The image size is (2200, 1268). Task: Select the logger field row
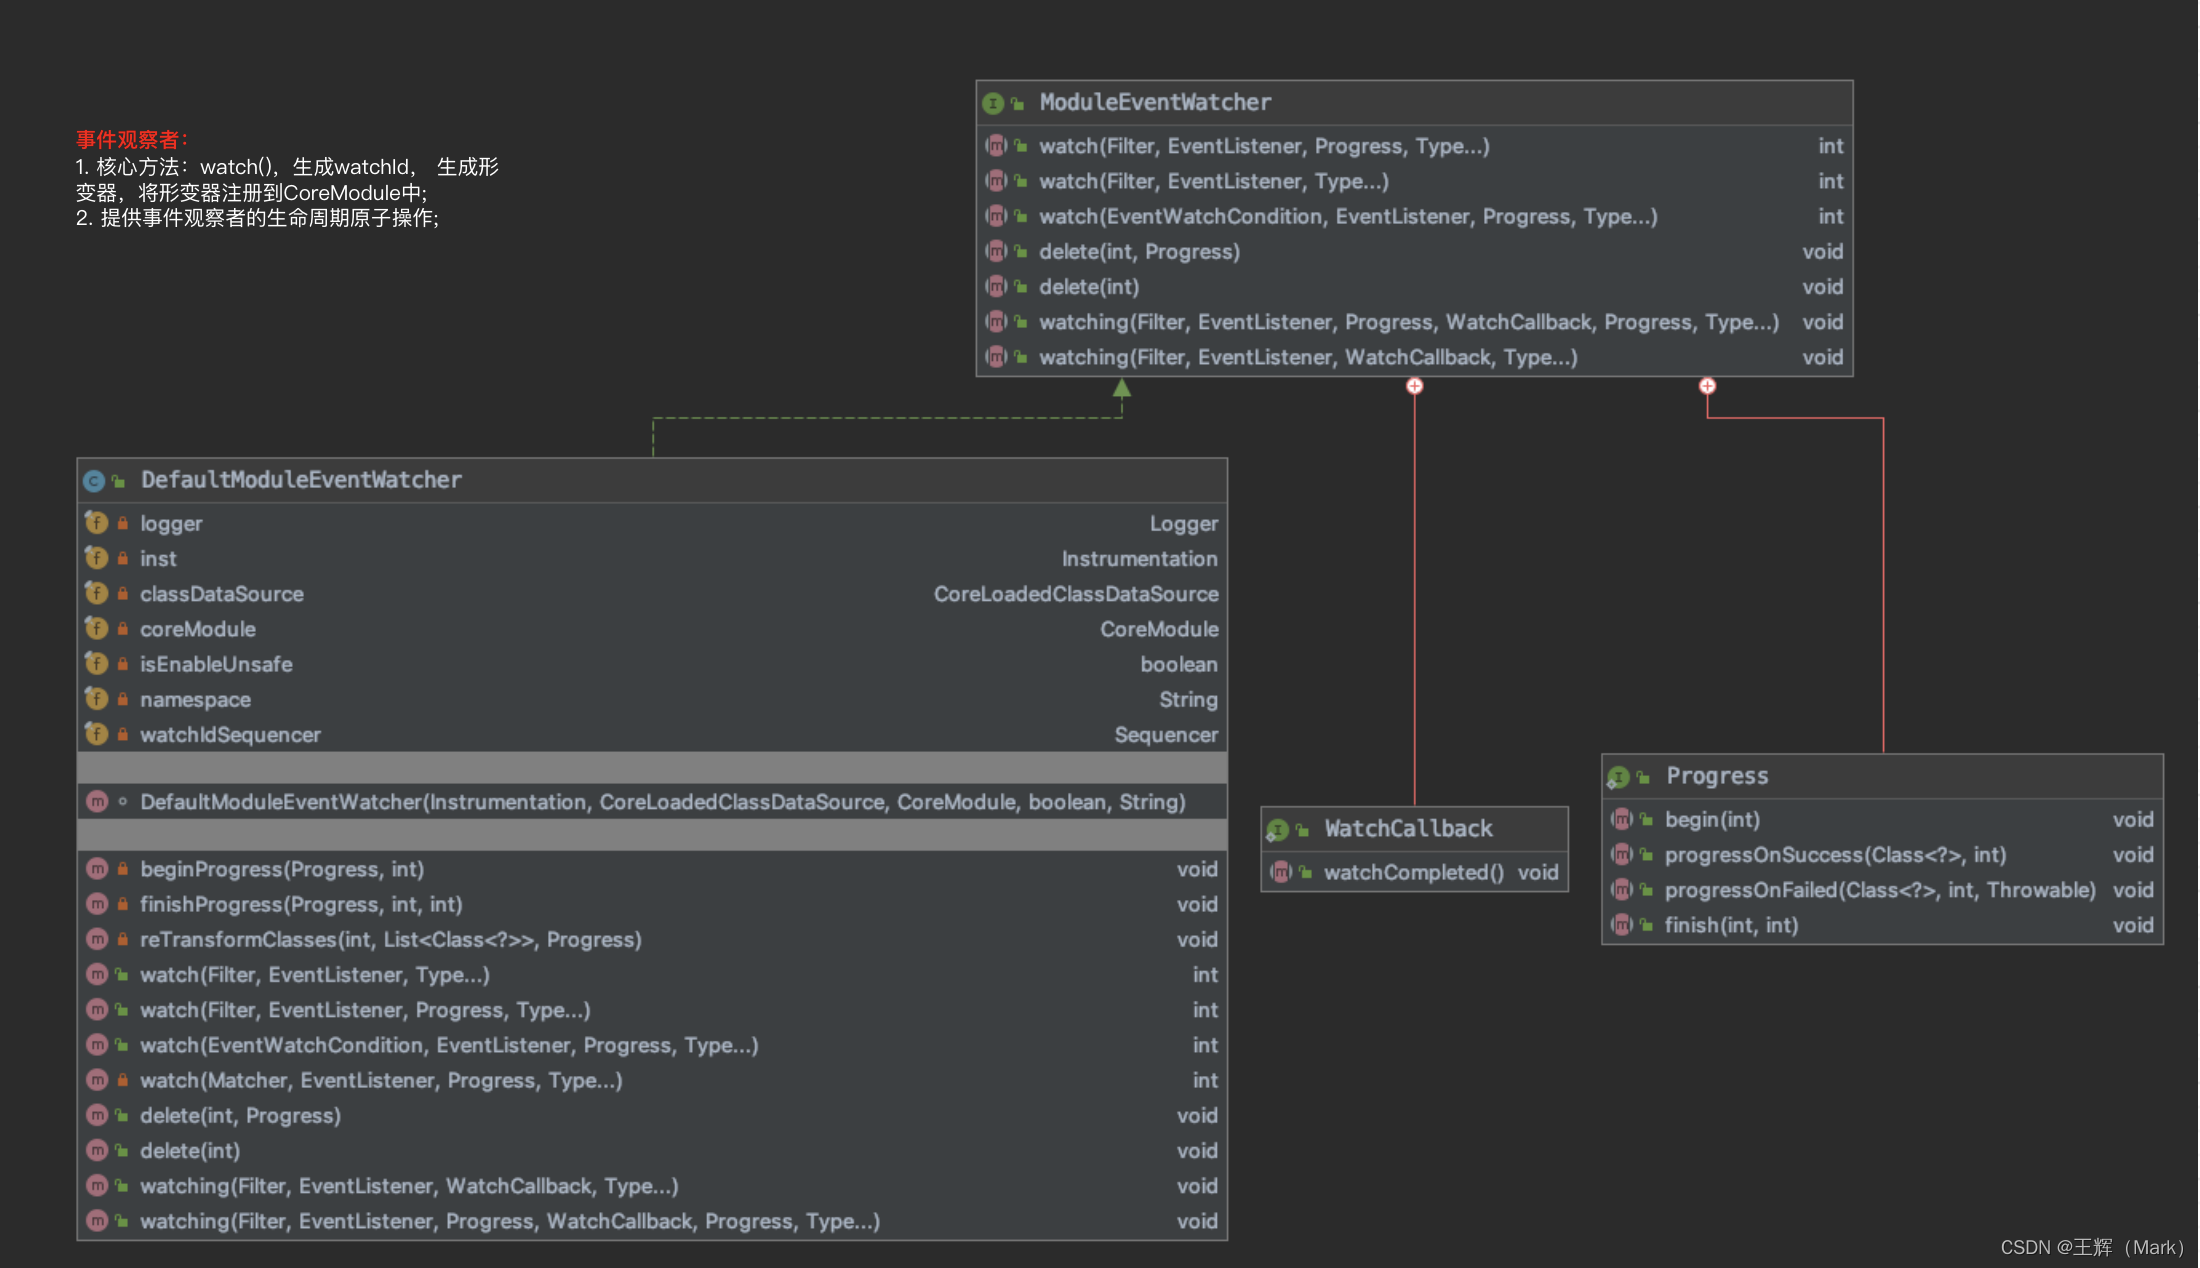pyautogui.click(x=652, y=523)
